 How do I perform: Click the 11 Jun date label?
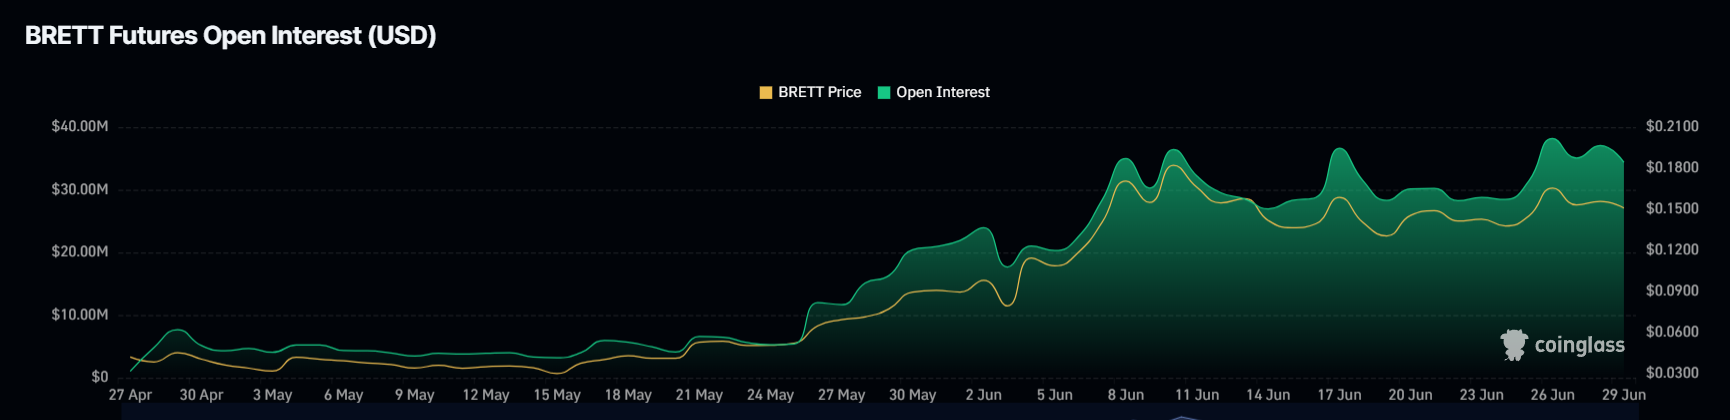pos(1197,395)
